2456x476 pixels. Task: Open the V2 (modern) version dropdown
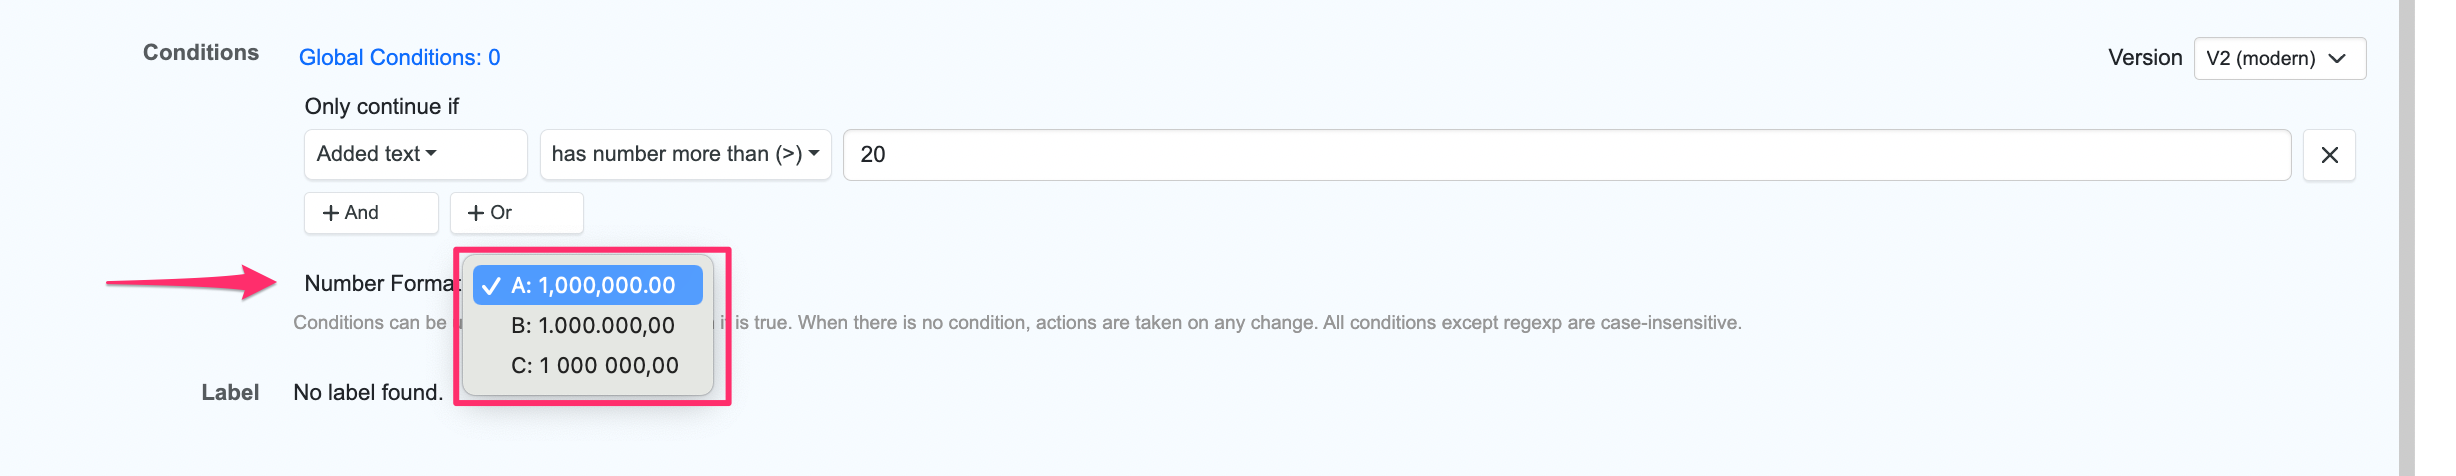[2279, 58]
